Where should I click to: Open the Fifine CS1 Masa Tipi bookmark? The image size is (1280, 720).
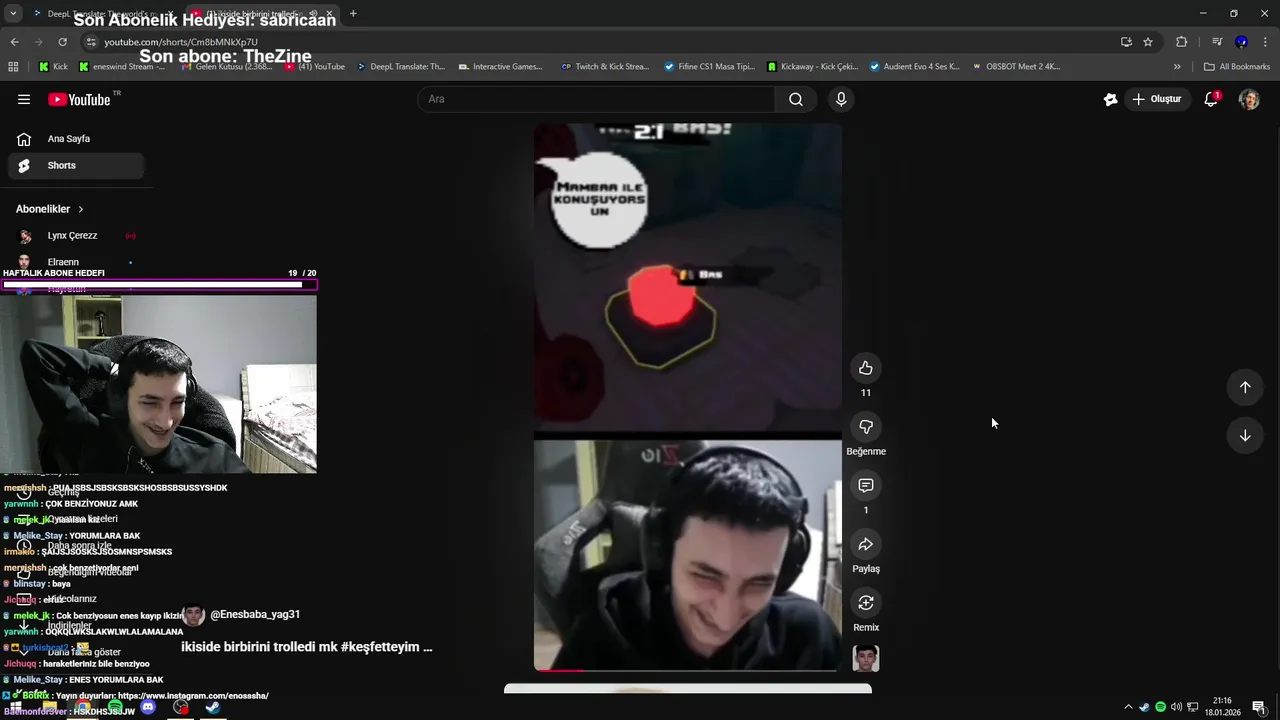click(x=709, y=67)
